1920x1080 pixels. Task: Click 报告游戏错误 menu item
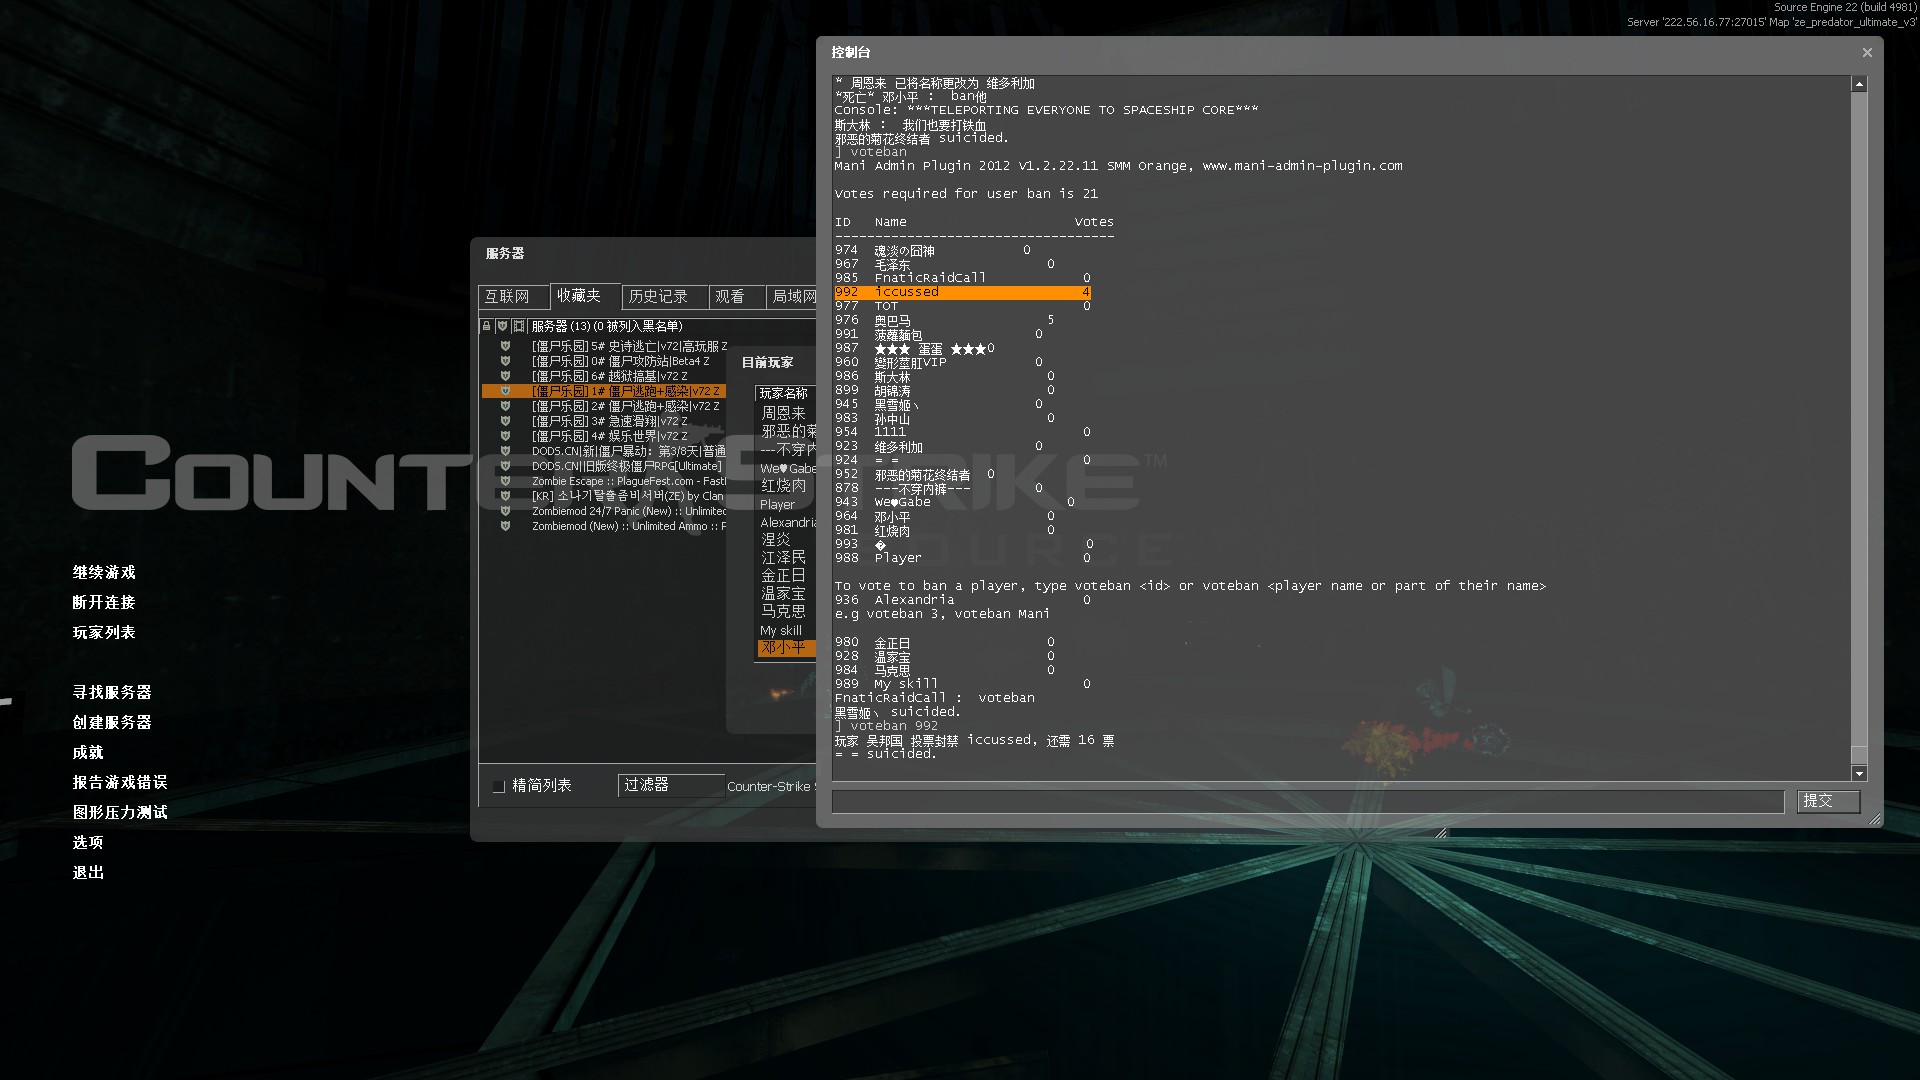coord(120,783)
